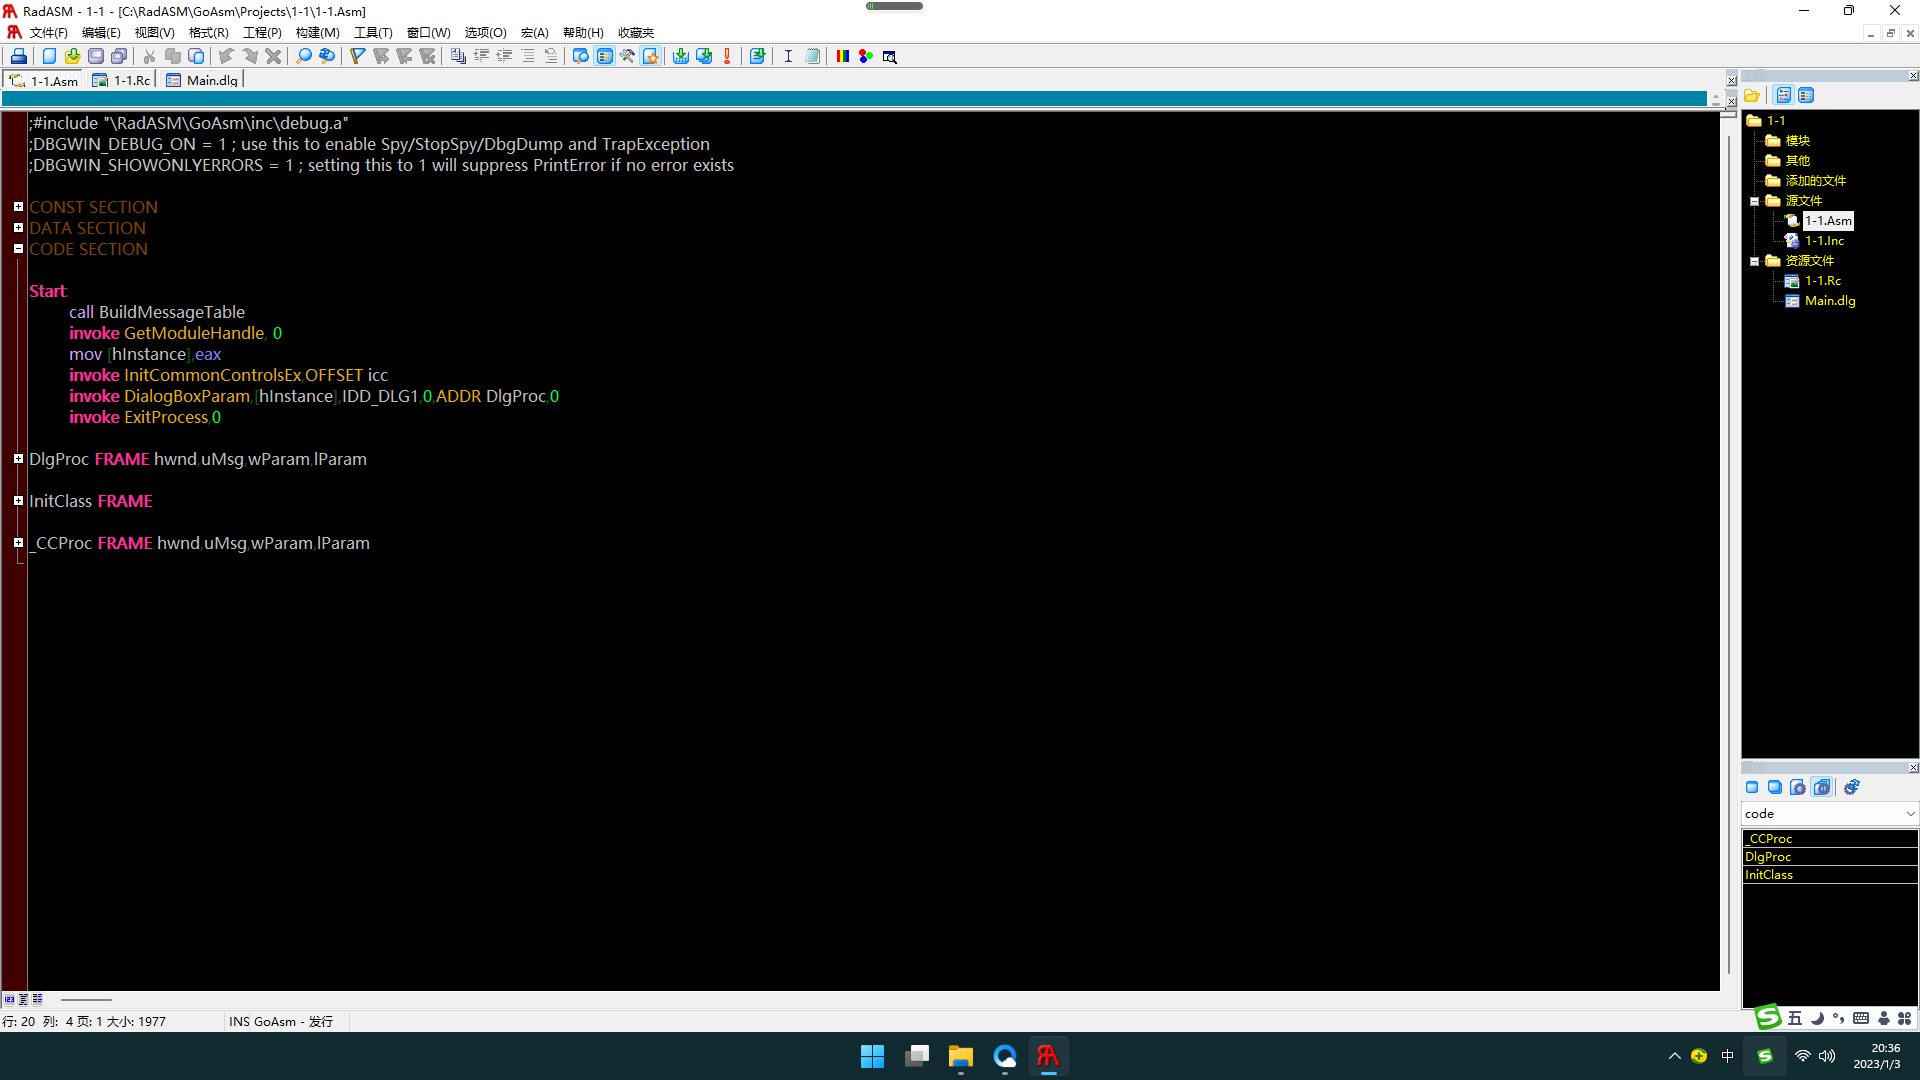The height and width of the screenshot is (1080, 1920).
Task: Open File Explorer from the taskbar
Action: click(x=960, y=1056)
